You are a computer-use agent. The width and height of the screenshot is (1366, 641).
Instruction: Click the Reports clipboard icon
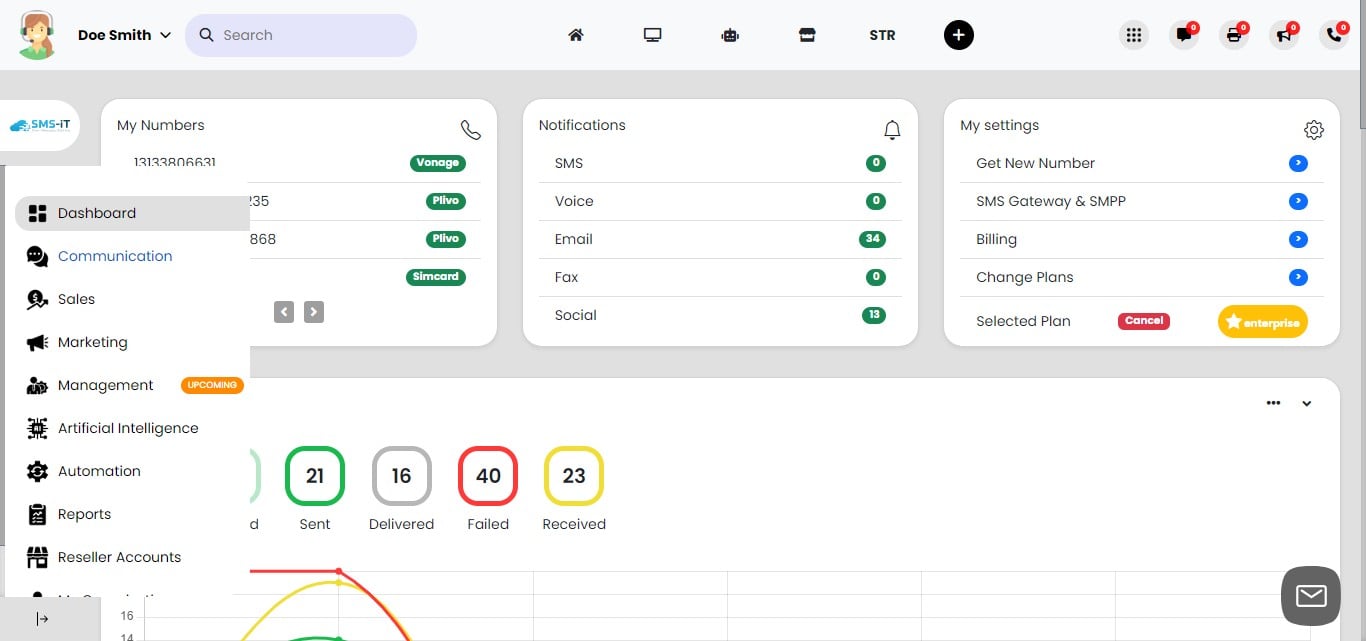pyautogui.click(x=37, y=514)
